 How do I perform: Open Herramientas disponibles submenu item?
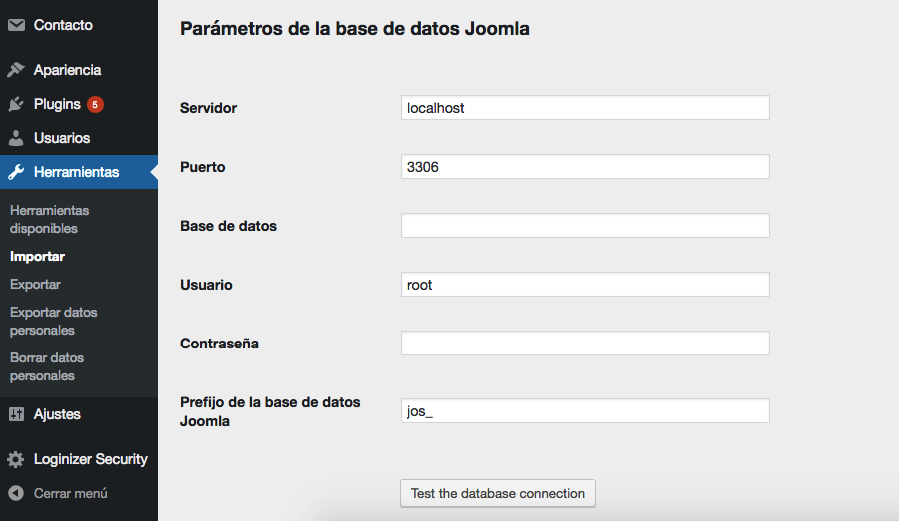49,219
